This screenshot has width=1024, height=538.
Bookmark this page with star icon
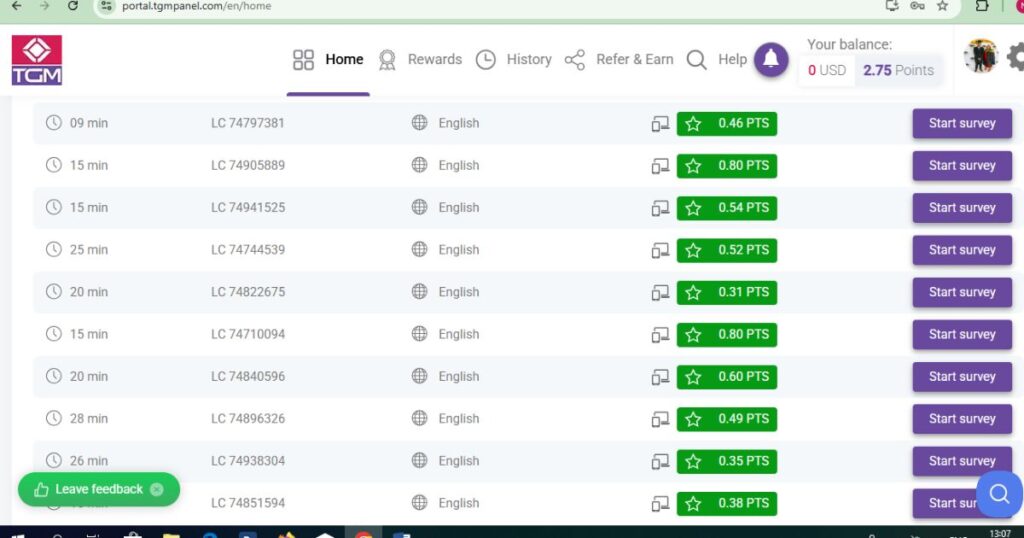pos(942,6)
